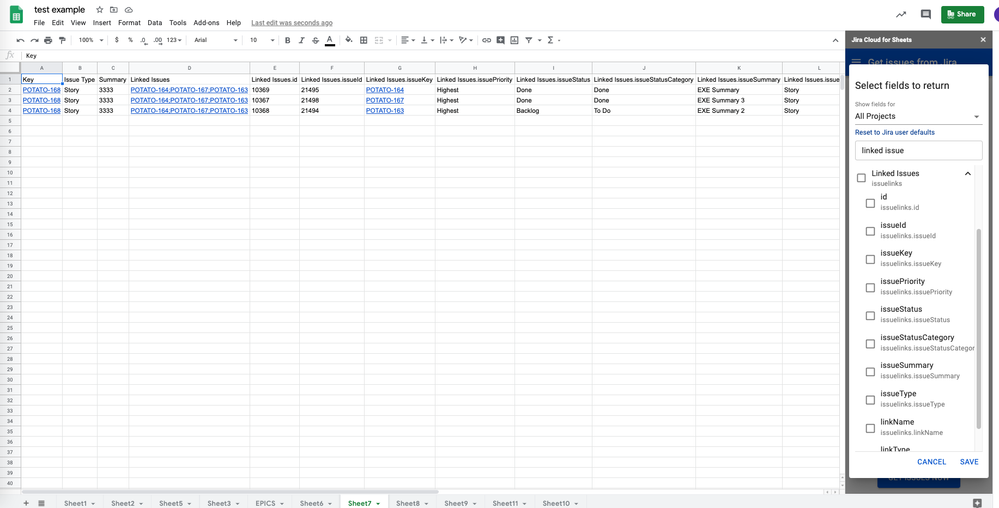The width and height of the screenshot is (999, 508).
Task: Open the vertical align dropdown
Action: coord(427,40)
